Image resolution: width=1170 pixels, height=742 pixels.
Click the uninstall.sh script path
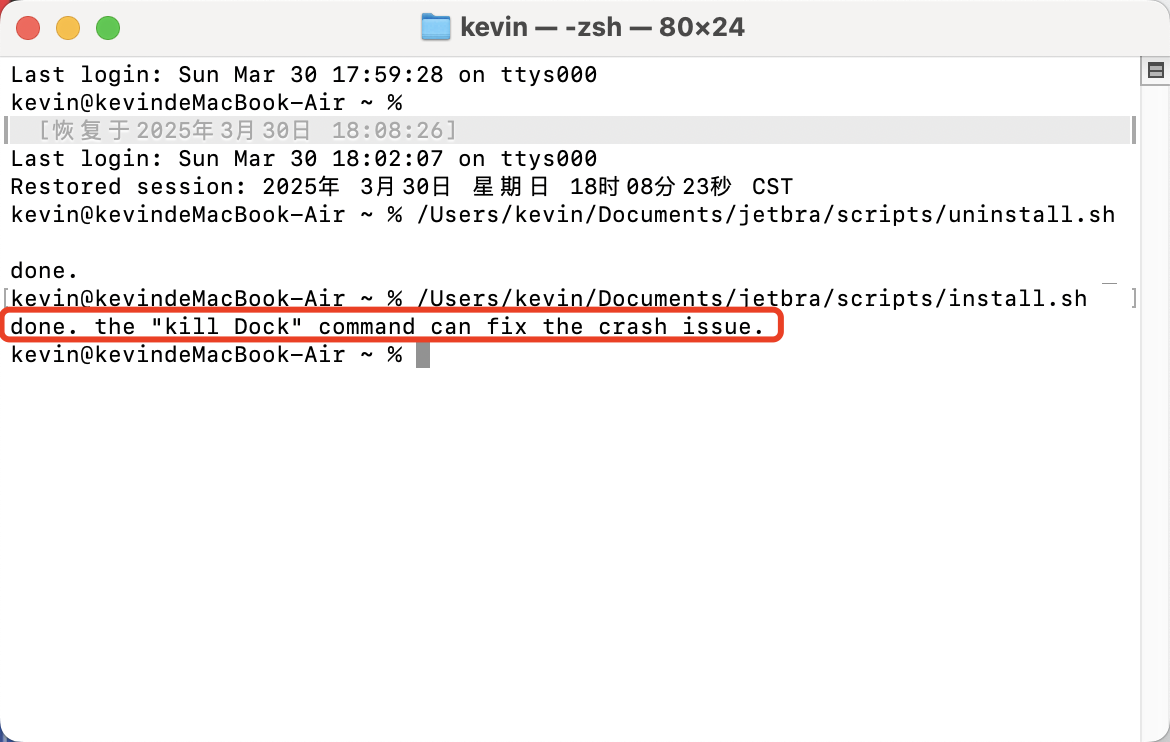[x=766, y=214]
